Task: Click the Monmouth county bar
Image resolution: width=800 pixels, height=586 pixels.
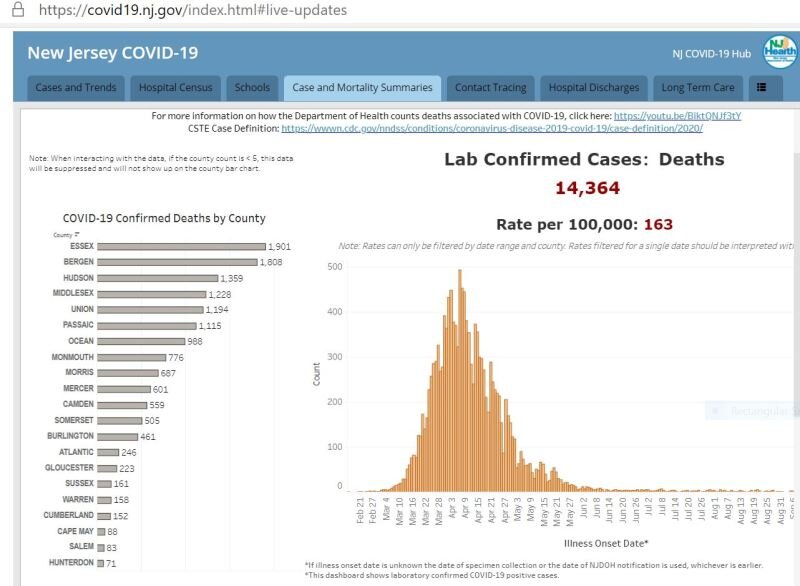Action: 132,358
